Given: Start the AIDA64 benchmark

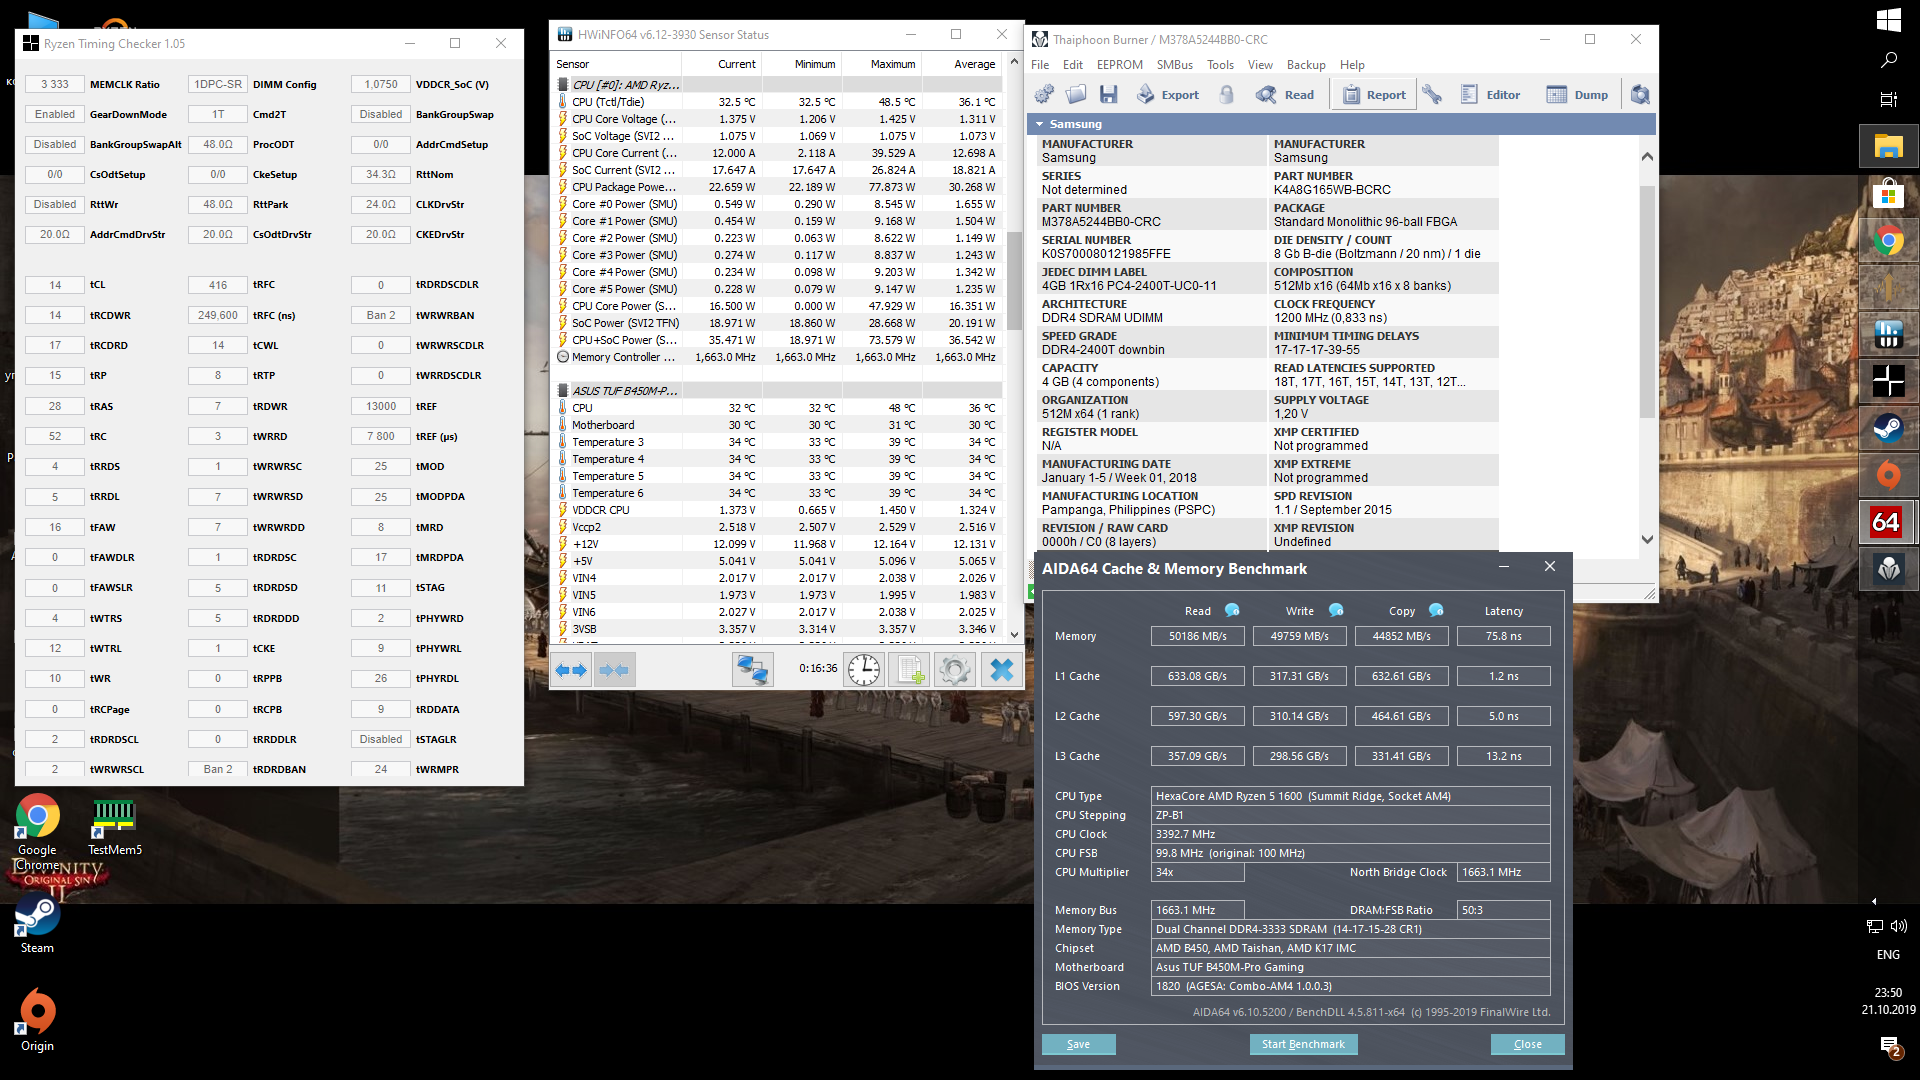Looking at the screenshot, I should point(1303,1044).
